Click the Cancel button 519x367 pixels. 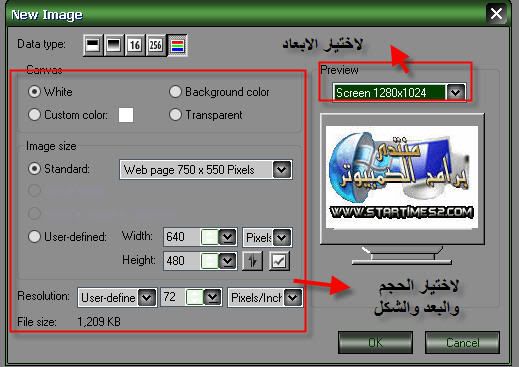[x=462, y=342]
